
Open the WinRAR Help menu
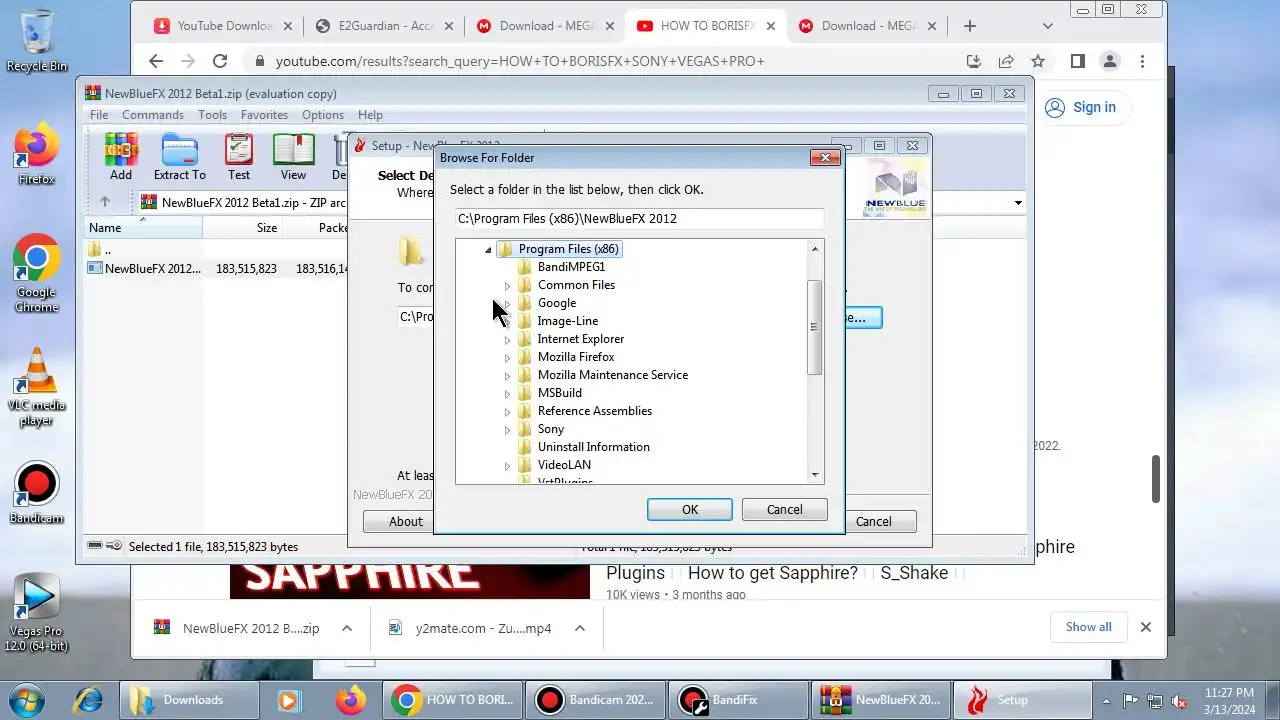pyautogui.click(x=370, y=115)
